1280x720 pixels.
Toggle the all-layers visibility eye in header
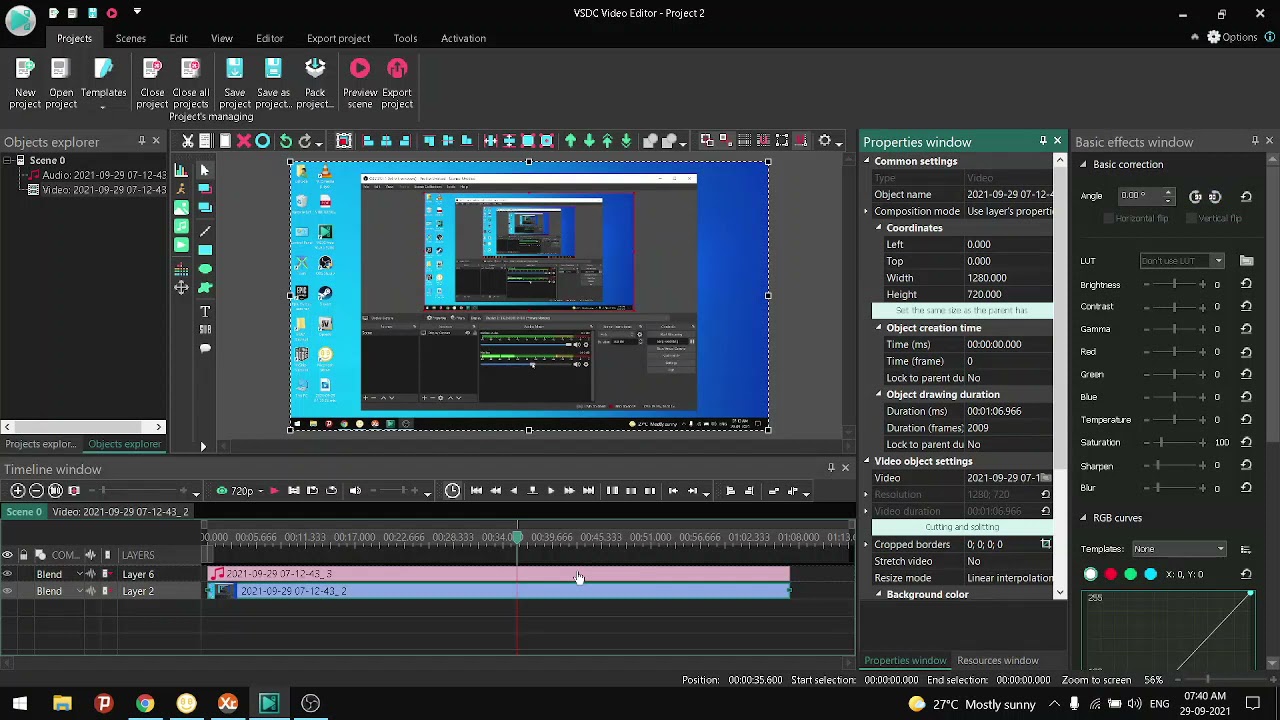tap(7, 555)
